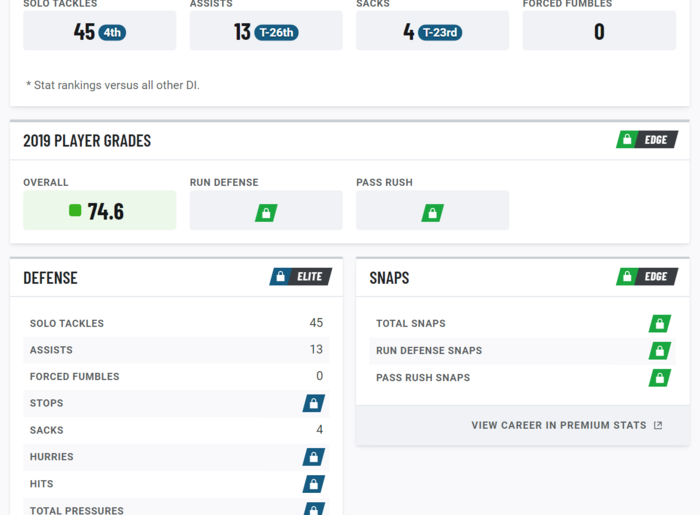
Task: Click the 'PASS RUSH SNAPS' row label
Action: coord(423,378)
